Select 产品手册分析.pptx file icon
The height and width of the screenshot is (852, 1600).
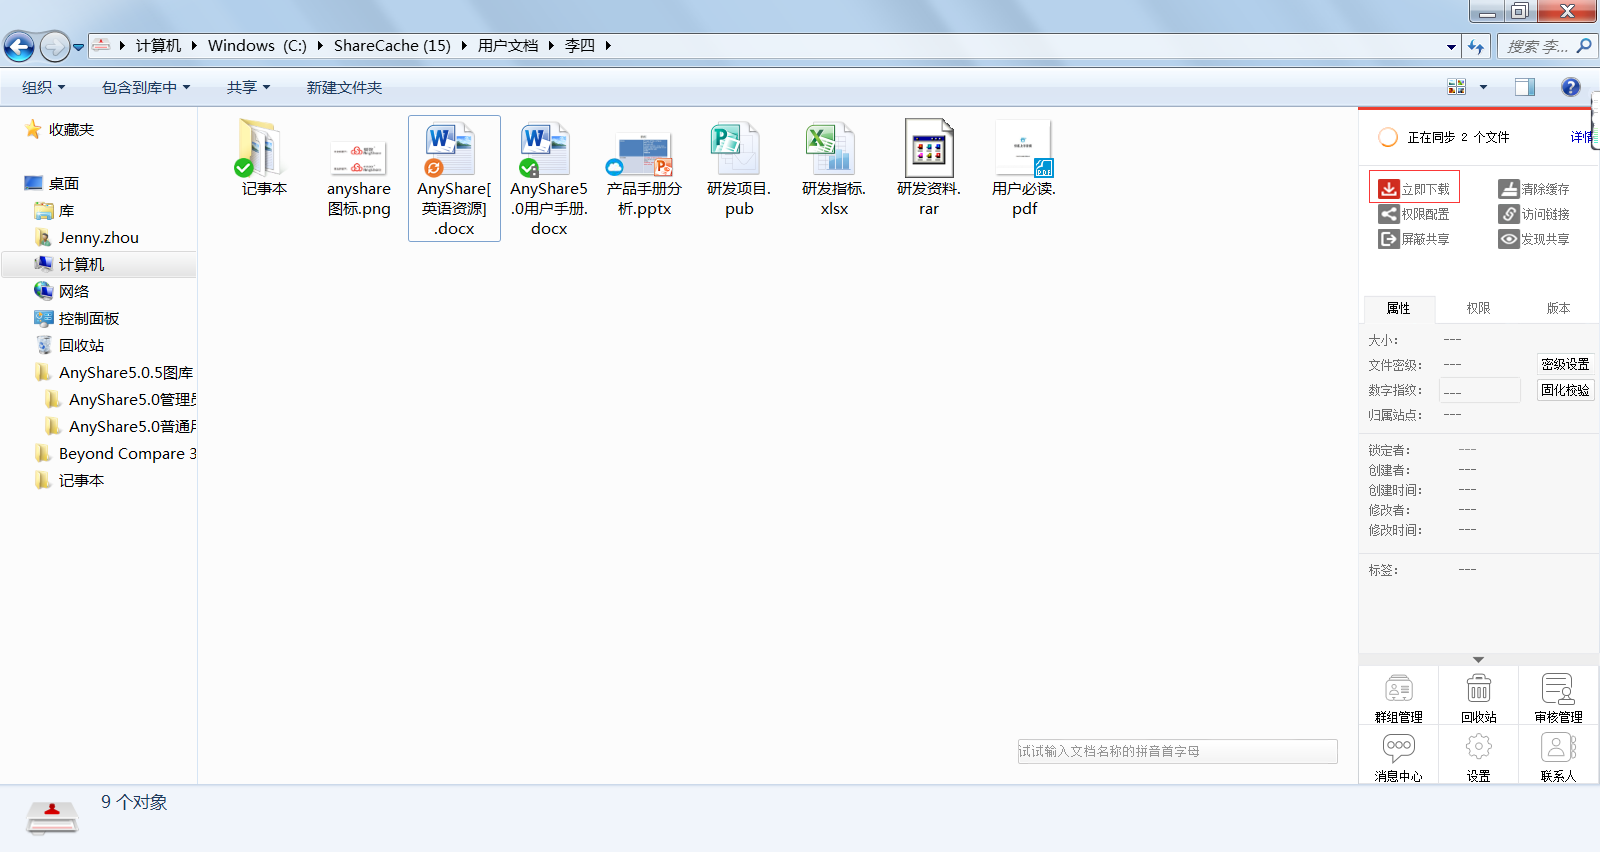(x=640, y=154)
